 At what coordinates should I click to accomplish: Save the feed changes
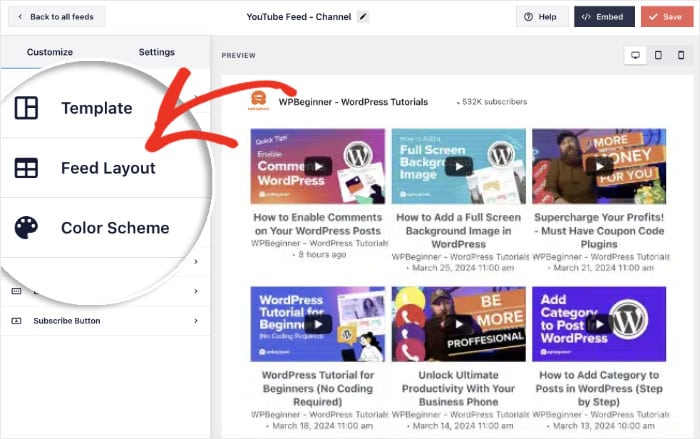coord(667,17)
